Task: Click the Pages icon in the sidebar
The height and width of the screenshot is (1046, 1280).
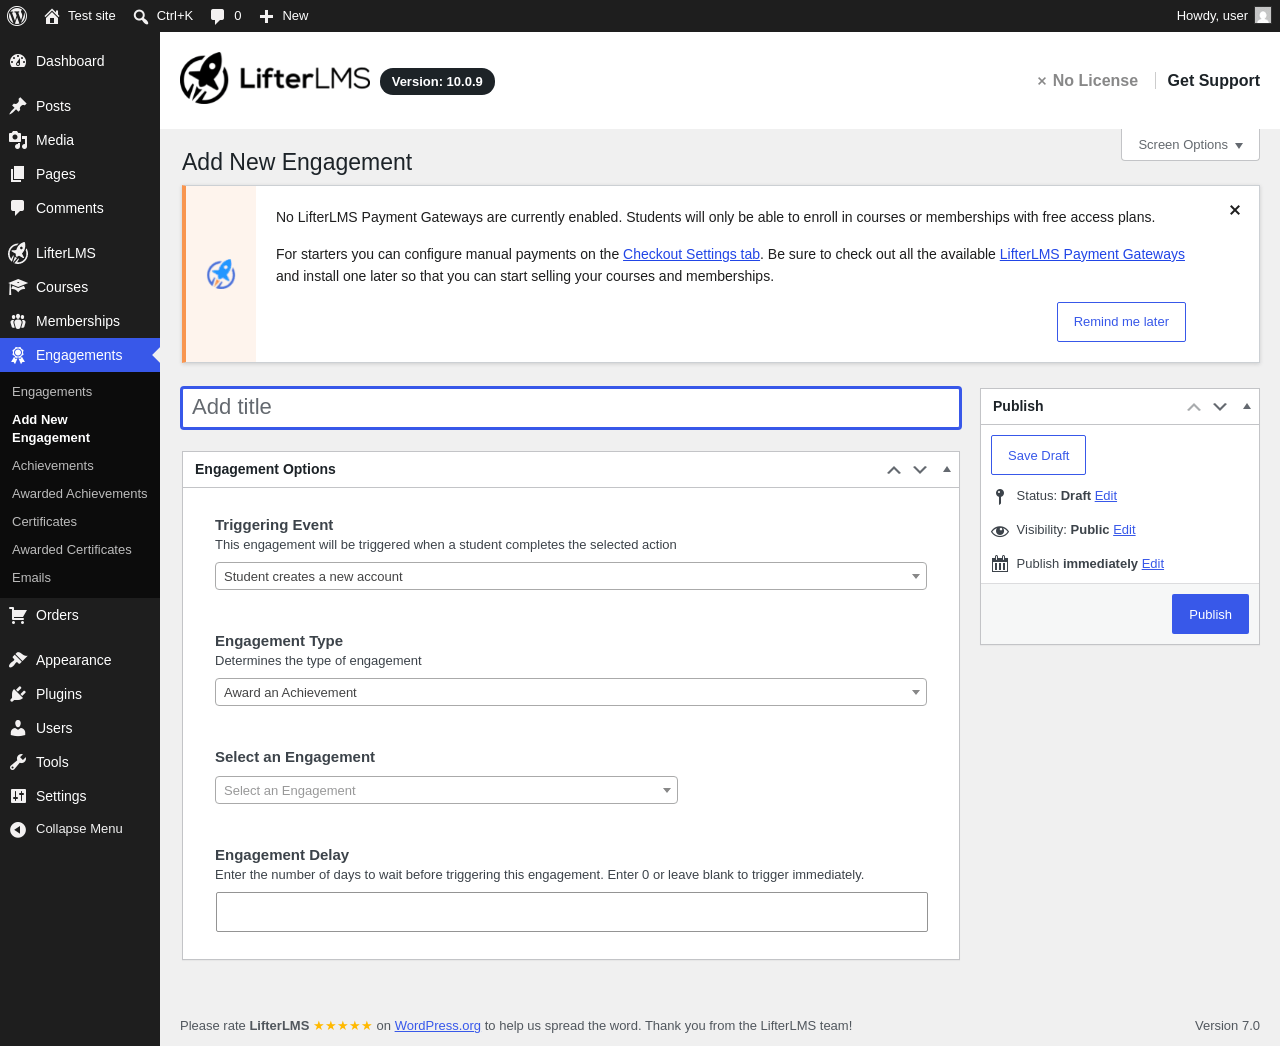Action: (x=18, y=174)
